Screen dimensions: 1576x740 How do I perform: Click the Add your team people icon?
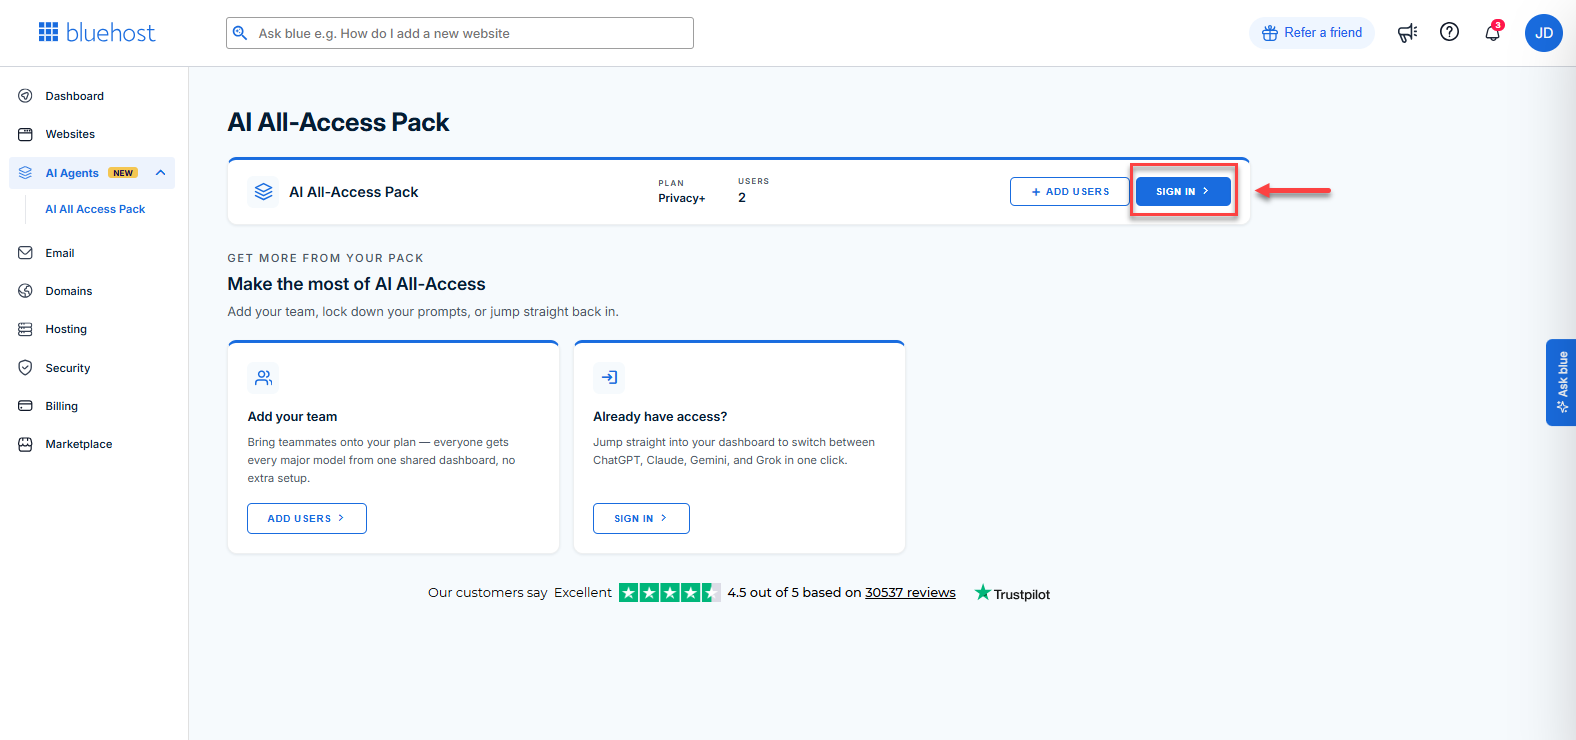tap(263, 378)
